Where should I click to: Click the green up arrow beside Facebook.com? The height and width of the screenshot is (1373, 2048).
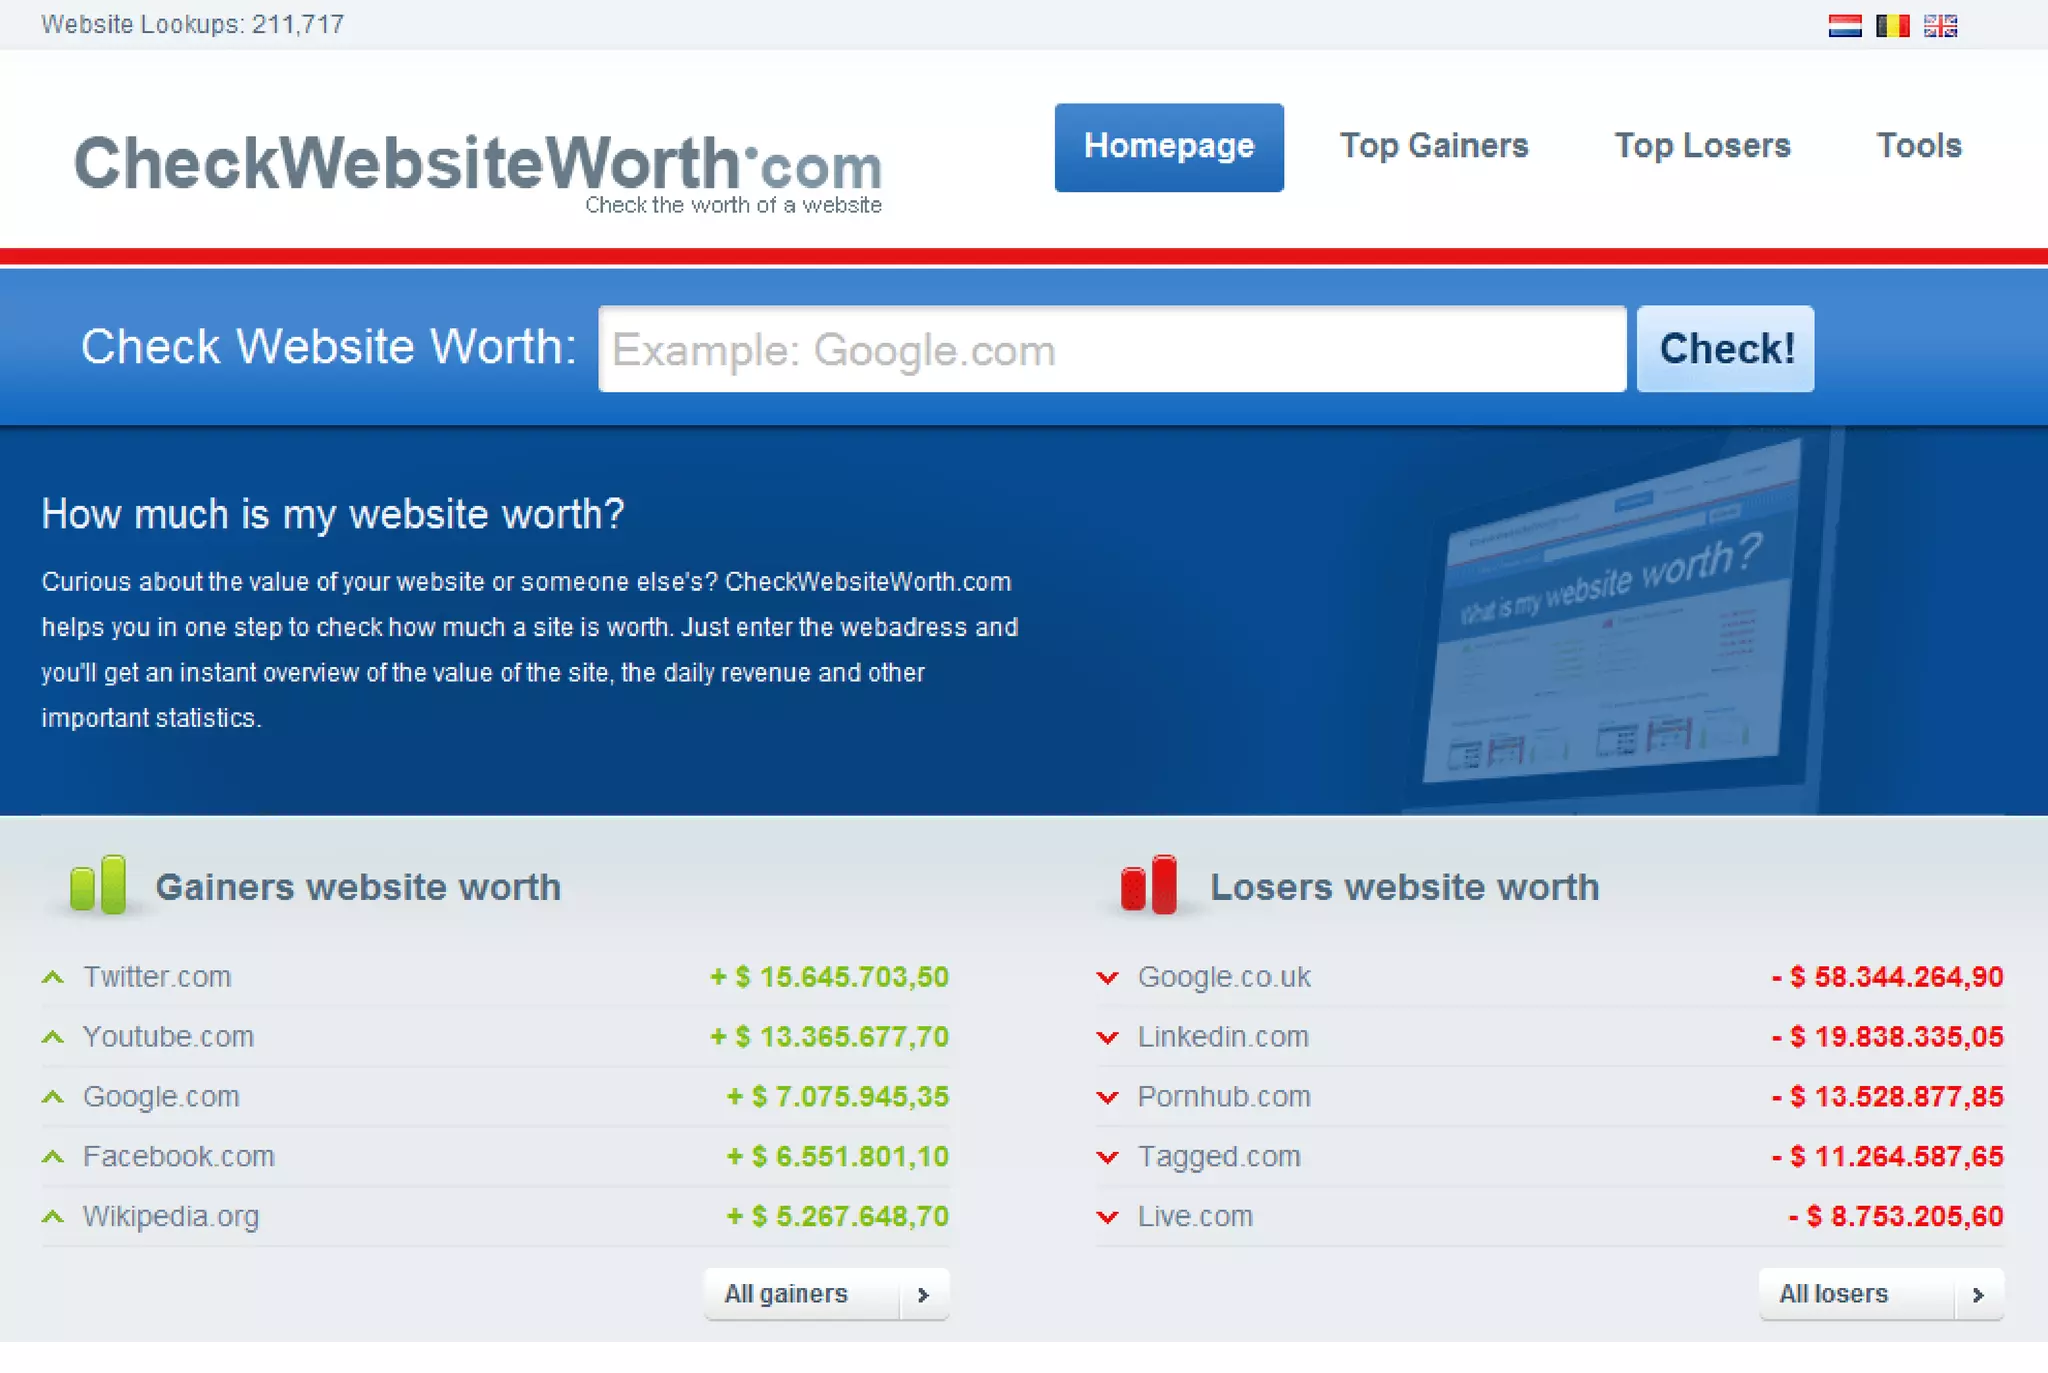(x=53, y=1157)
